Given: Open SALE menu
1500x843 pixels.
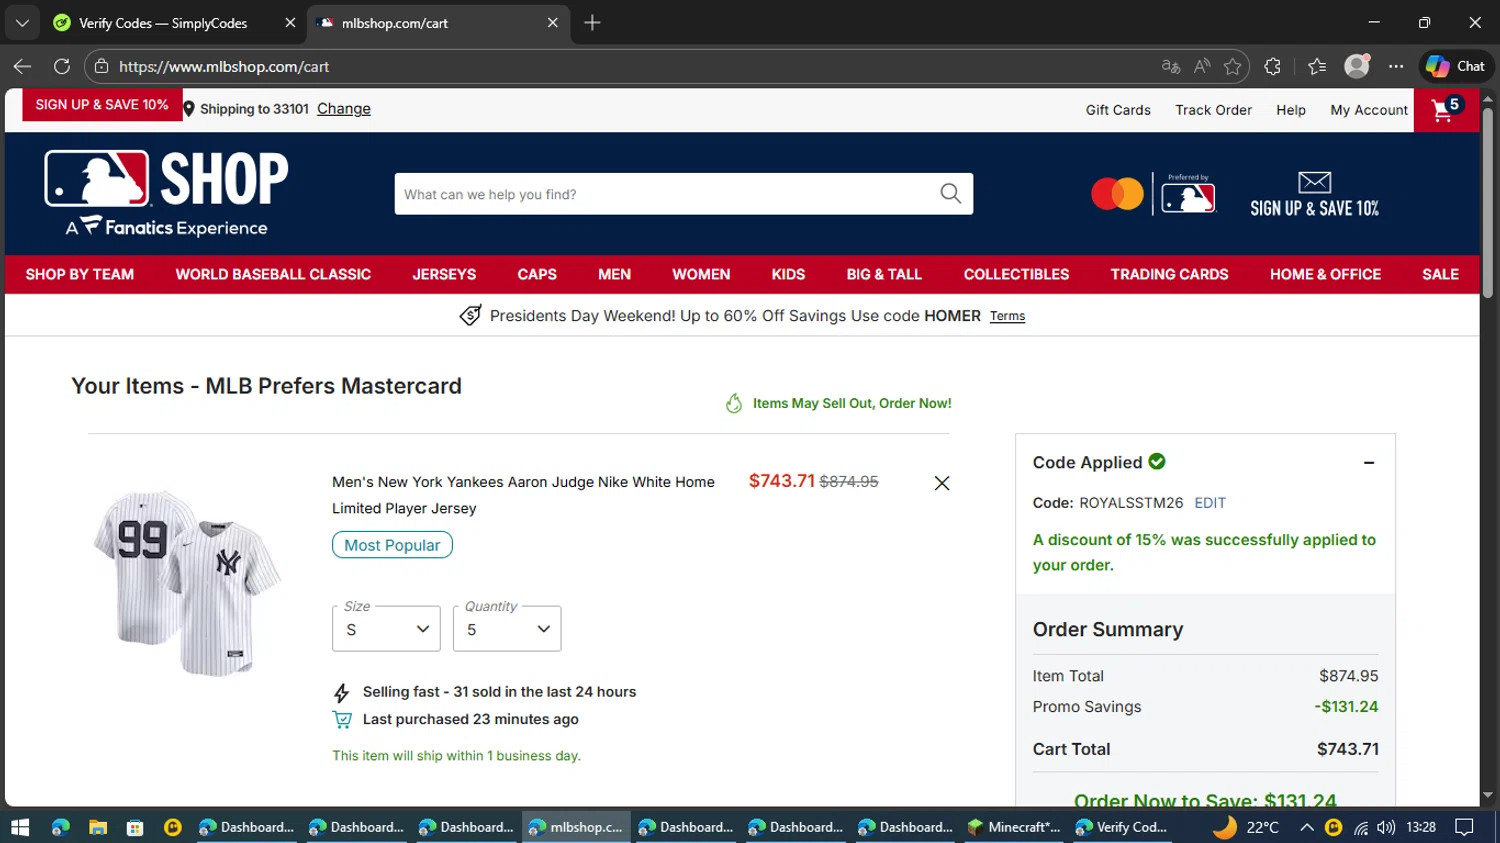Looking at the screenshot, I should pos(1440,274).
